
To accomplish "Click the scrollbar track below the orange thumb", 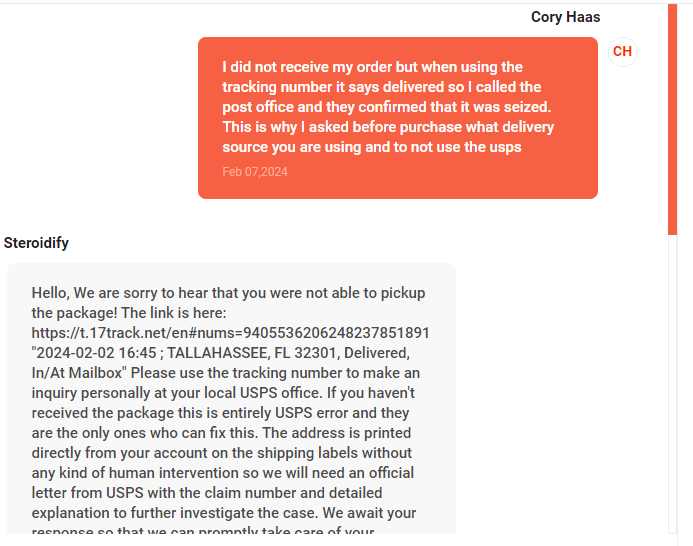I will (672, 390).
